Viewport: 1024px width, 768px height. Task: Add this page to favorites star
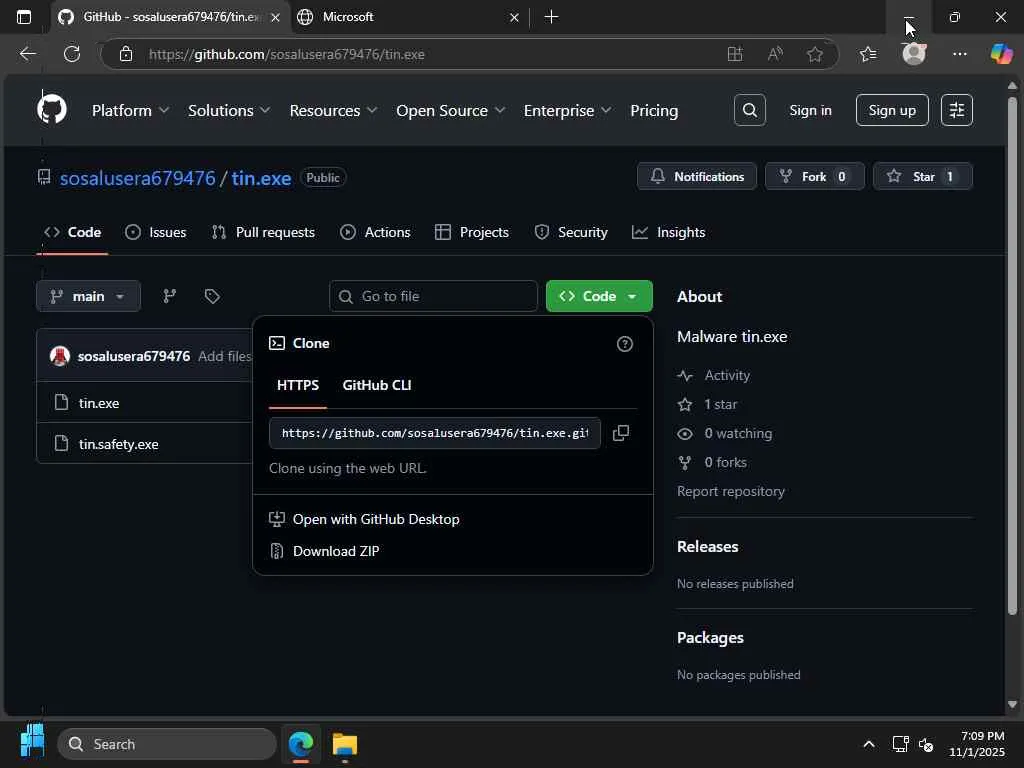pos(814,54)
